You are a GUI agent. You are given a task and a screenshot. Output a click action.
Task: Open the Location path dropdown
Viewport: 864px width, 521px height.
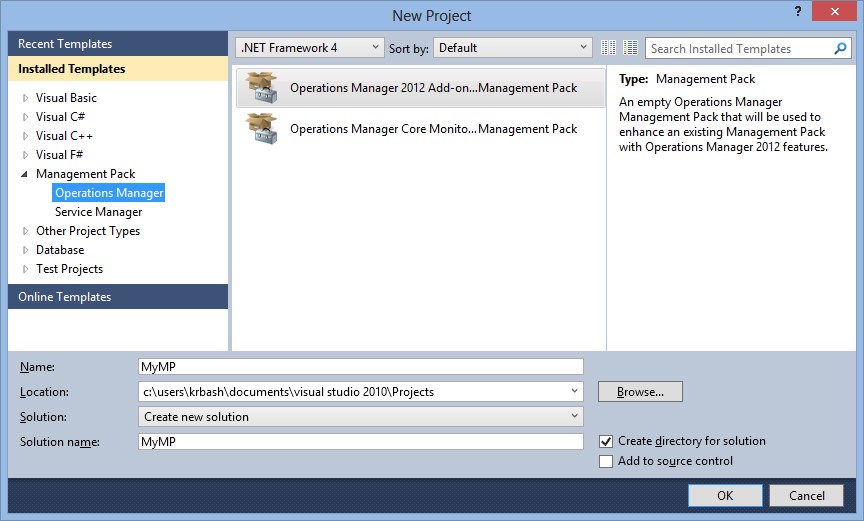pos(574,392)
